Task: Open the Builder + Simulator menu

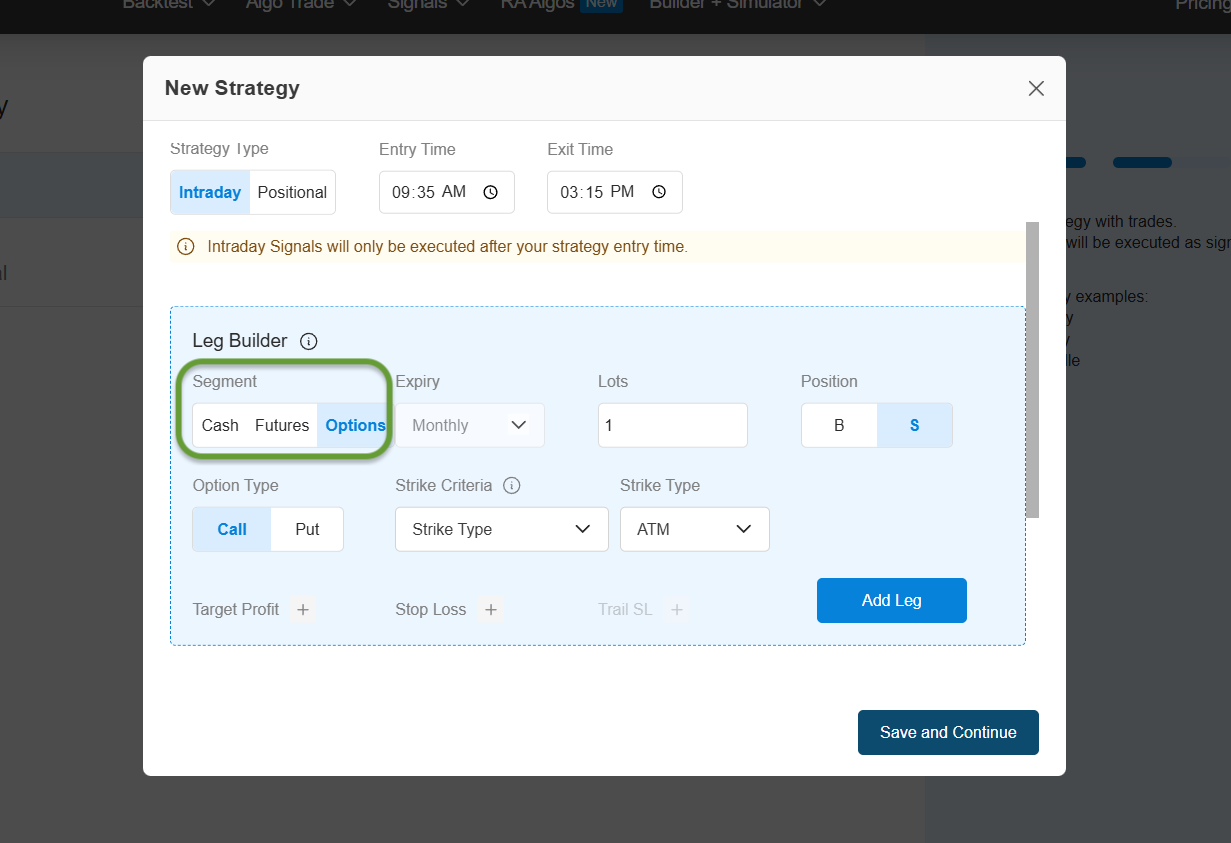Action: click(738, 4)
